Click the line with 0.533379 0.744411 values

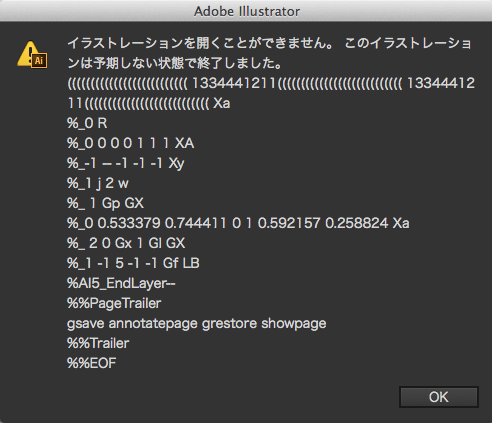(x=238, y=223)
